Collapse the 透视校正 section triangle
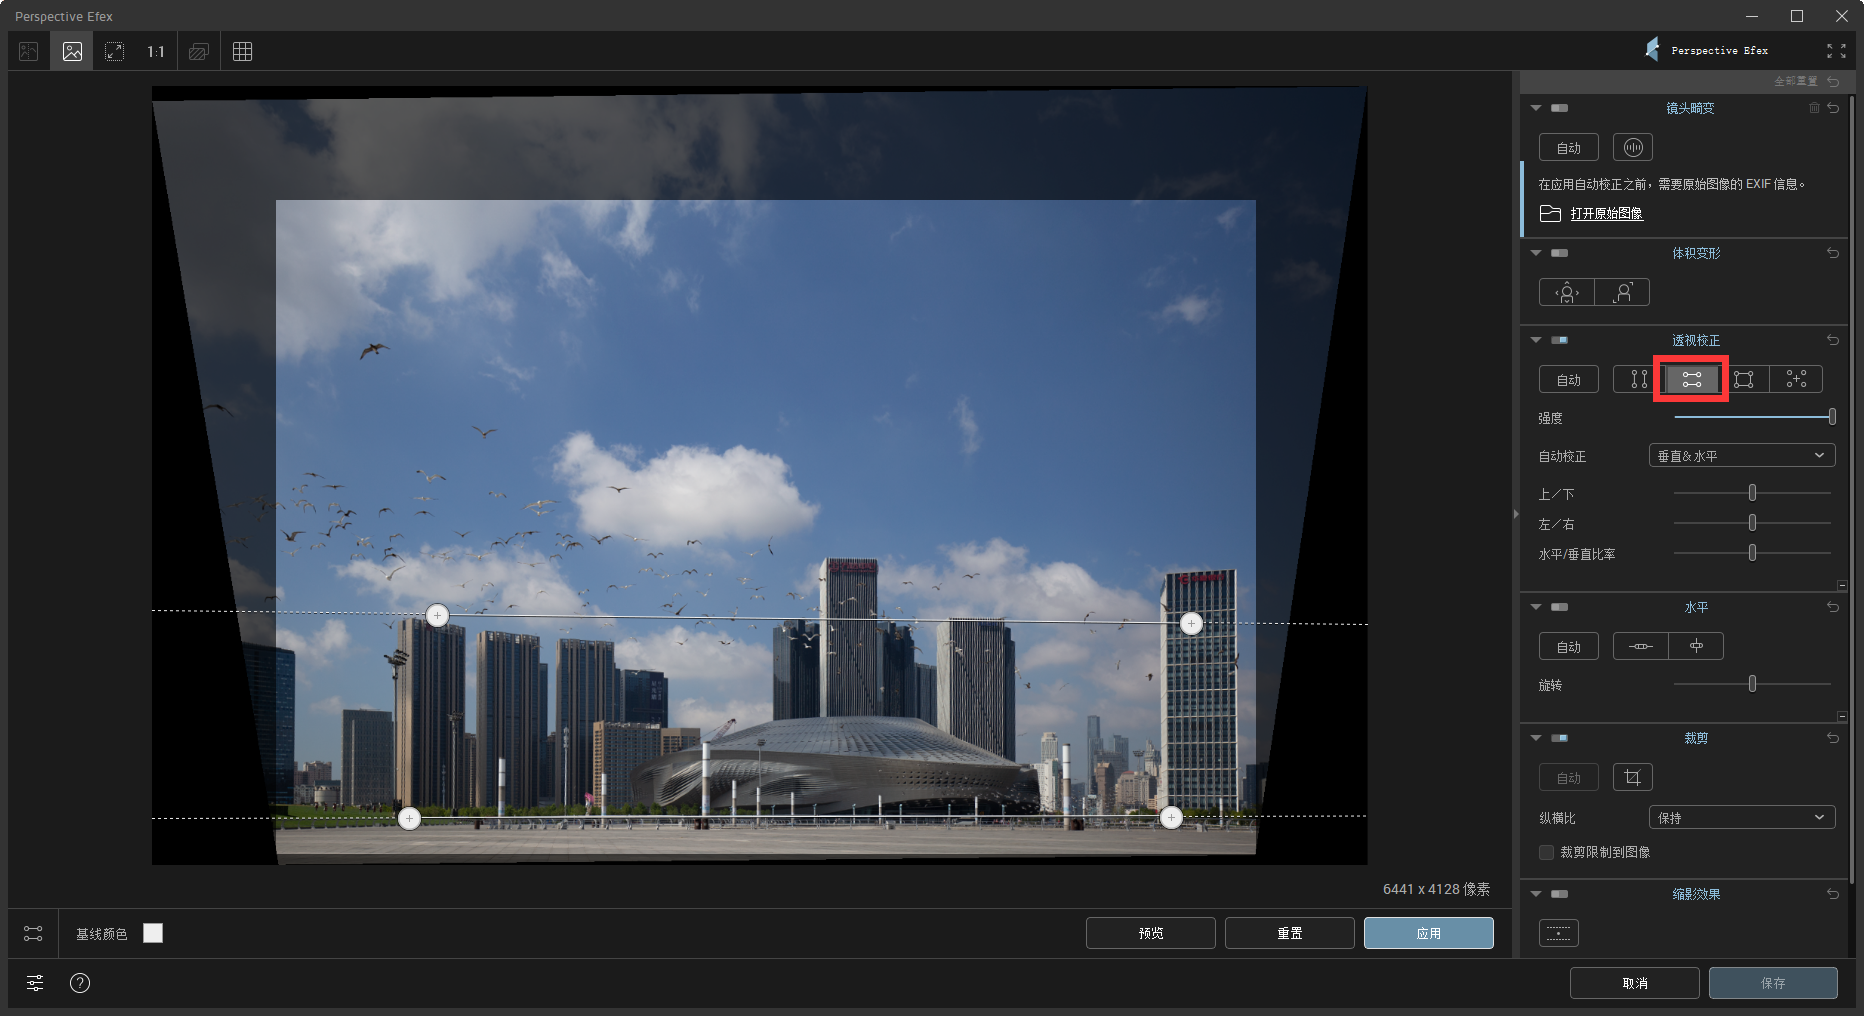 1536,340
